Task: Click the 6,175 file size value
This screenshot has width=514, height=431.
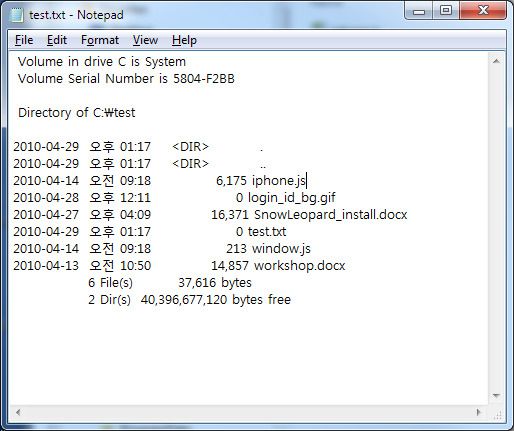Action: point(231,181)
